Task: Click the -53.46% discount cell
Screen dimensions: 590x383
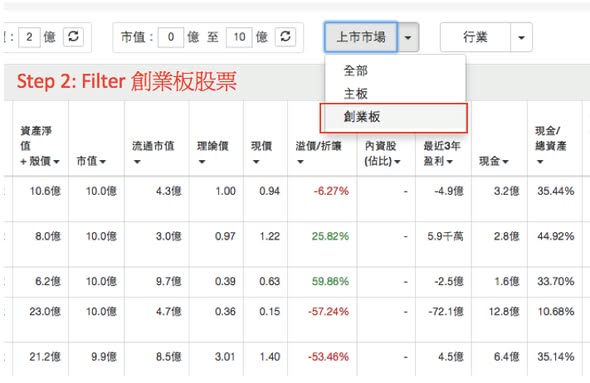Action: [328, 357]
